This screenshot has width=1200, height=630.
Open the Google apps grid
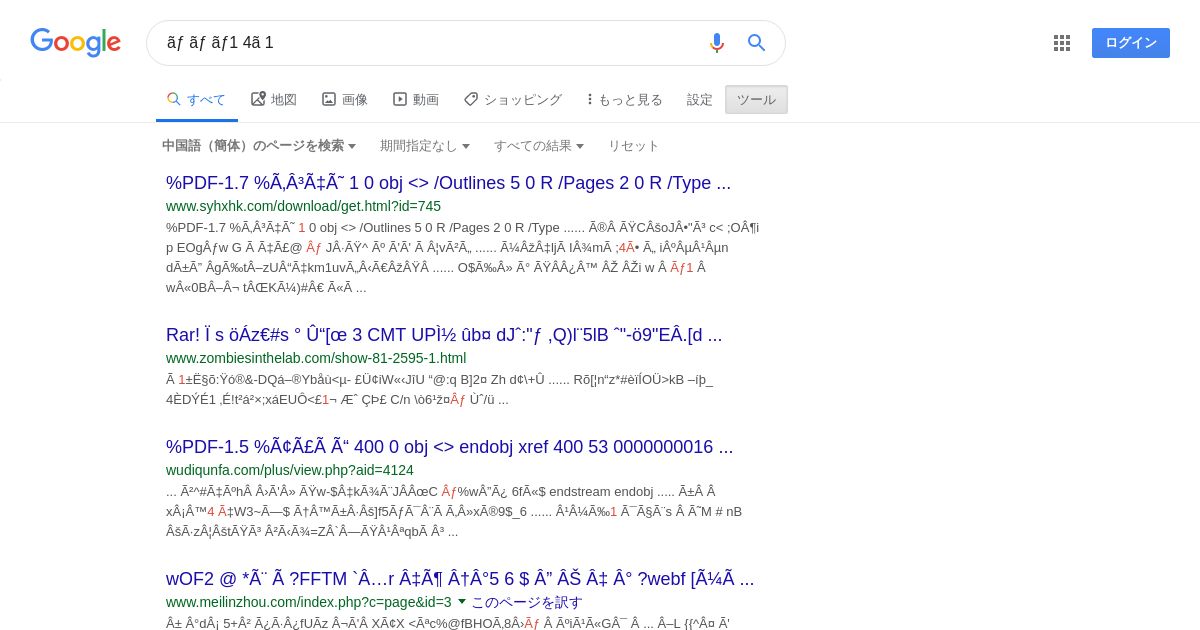point(1062,43)
